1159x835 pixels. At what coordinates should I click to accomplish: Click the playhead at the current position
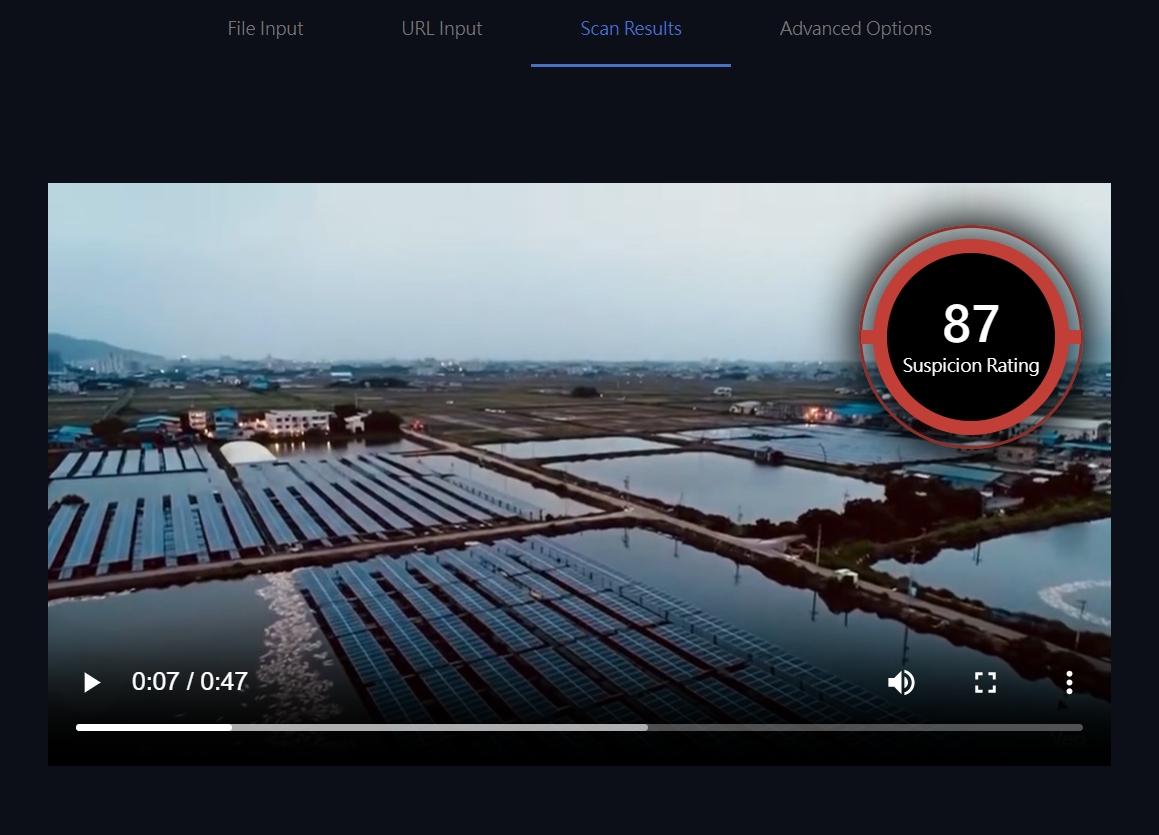click(x=231, y=727)
